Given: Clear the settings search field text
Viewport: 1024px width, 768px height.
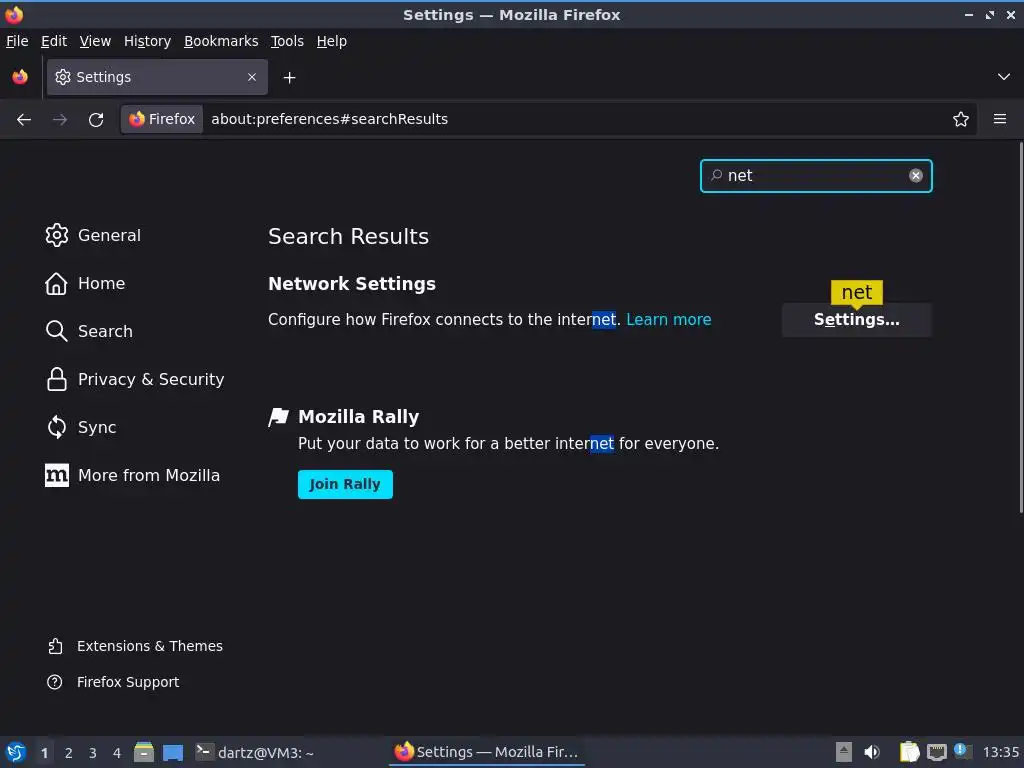Looking at the screenshot, I should [916, 176].
